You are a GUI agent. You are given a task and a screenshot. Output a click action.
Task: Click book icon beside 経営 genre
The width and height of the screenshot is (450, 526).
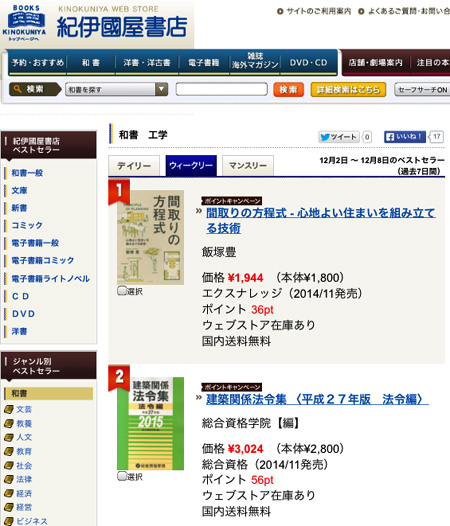pyautogui.click(x=8, y=508)
